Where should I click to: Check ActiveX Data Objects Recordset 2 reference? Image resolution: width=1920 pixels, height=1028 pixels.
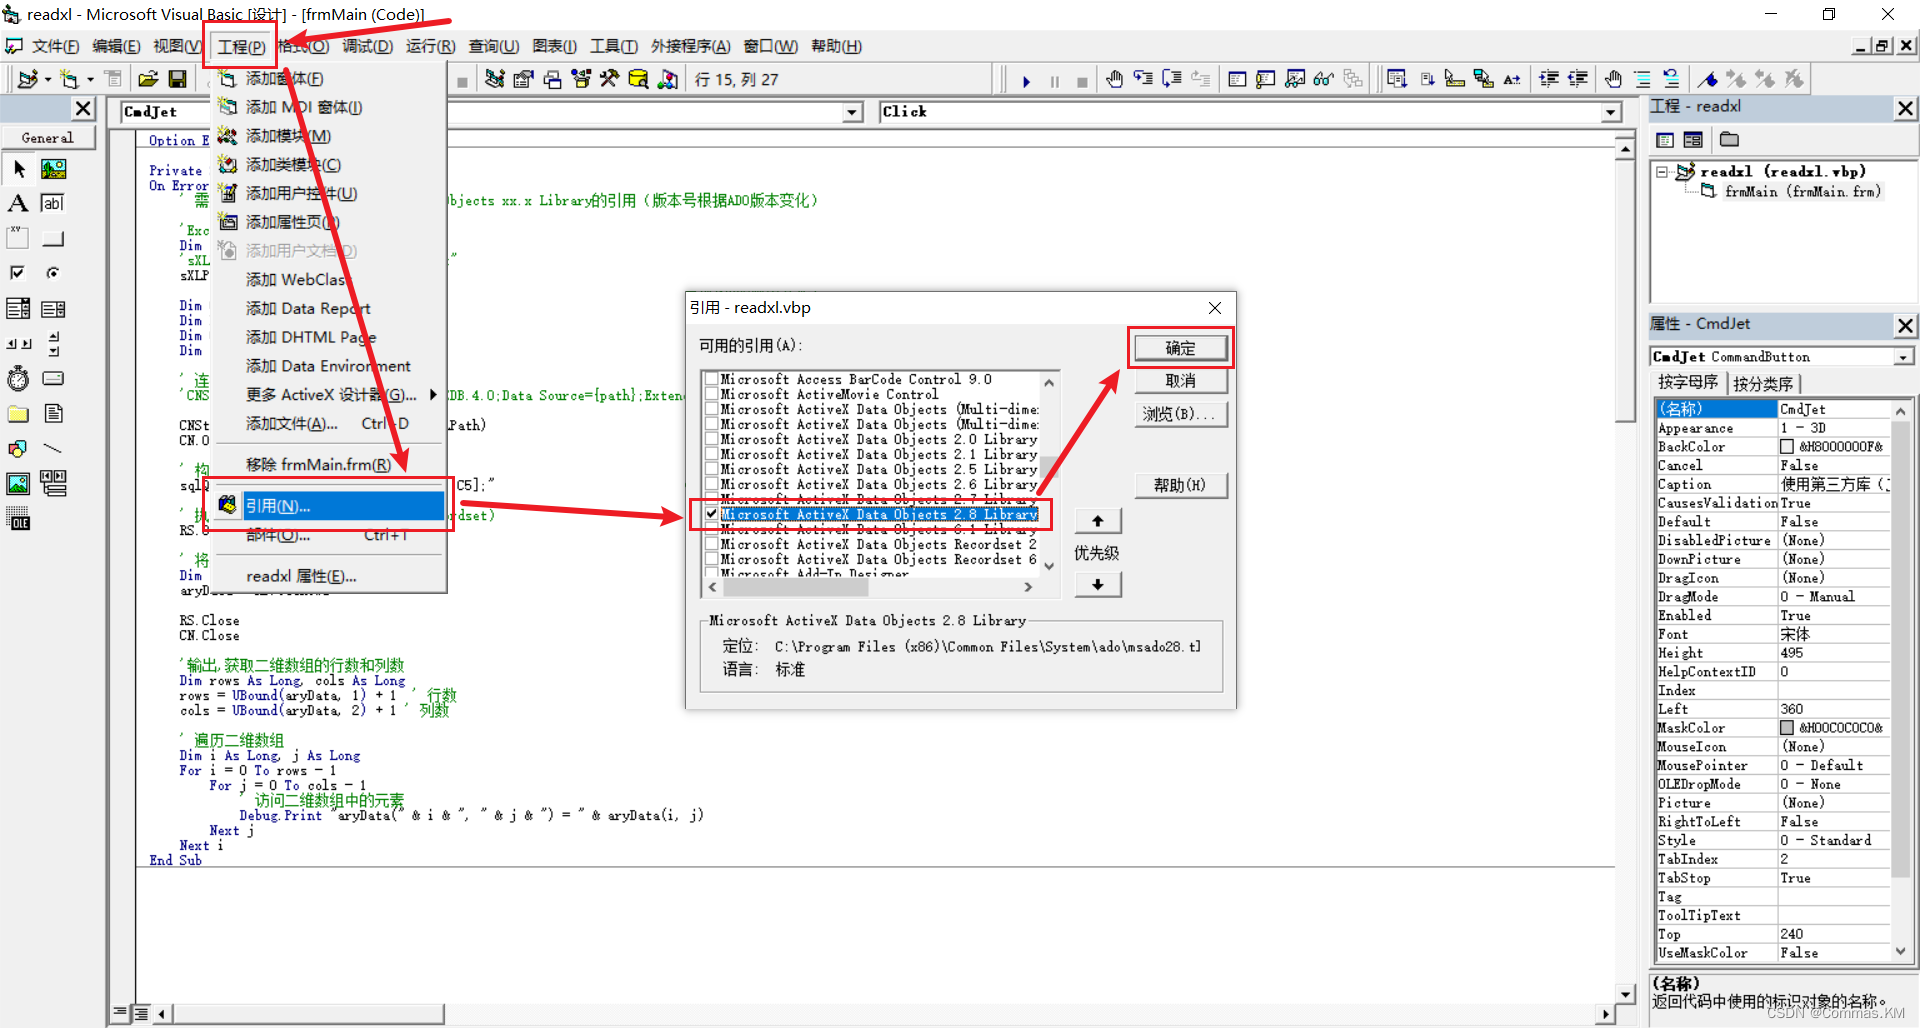click(711, 544)
